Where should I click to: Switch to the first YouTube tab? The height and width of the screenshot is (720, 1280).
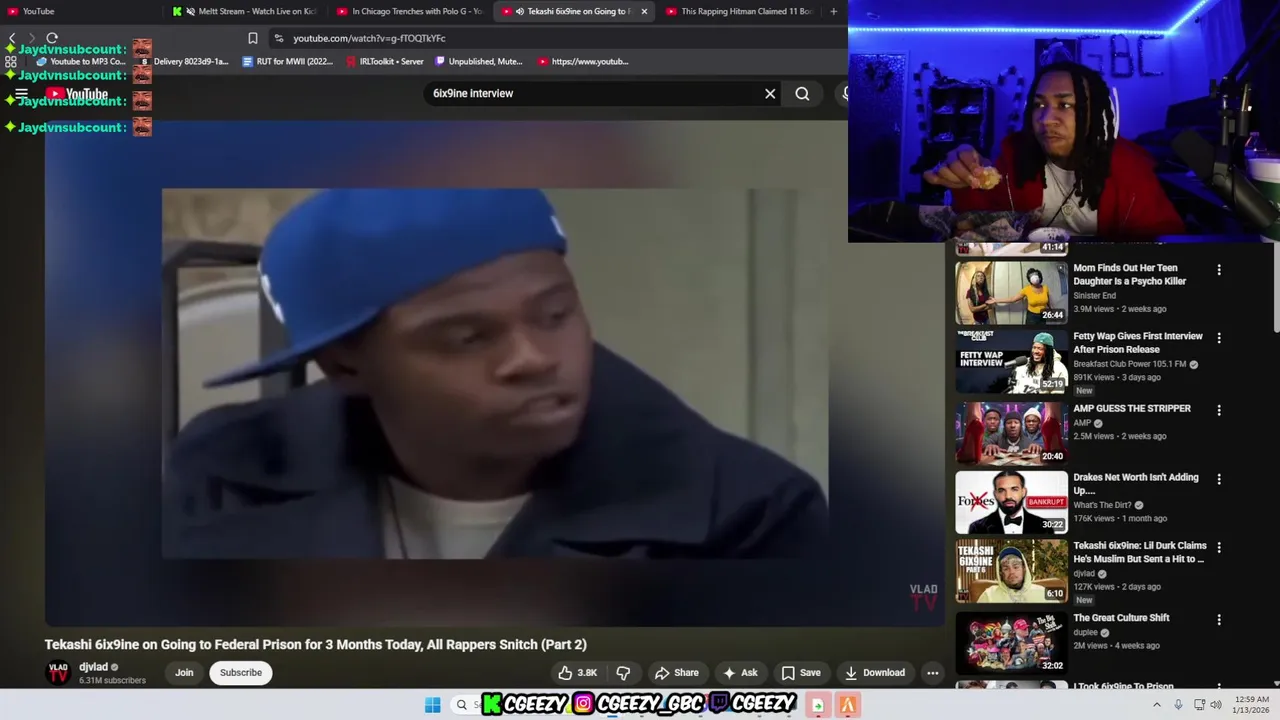click(x=80, y=11)
